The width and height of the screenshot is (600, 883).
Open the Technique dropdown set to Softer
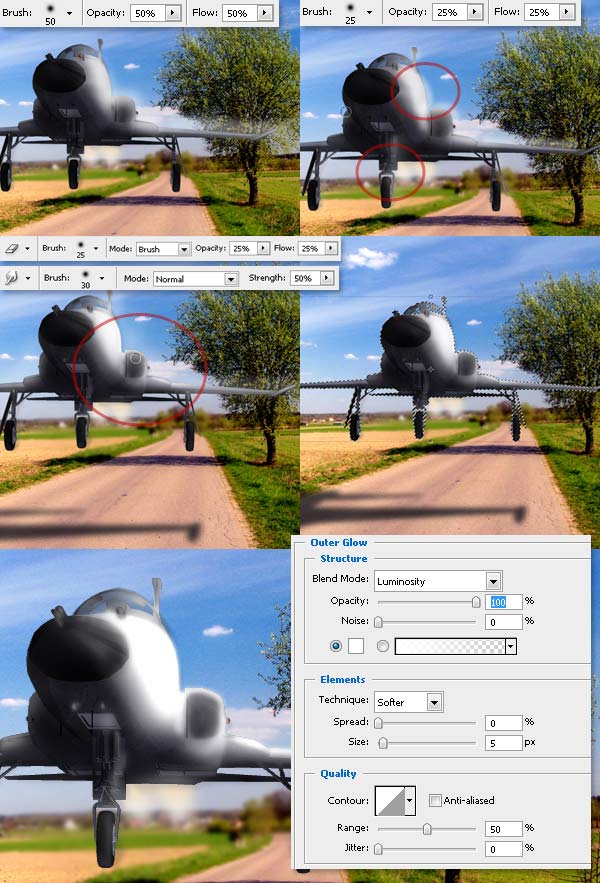click(408, 702)
